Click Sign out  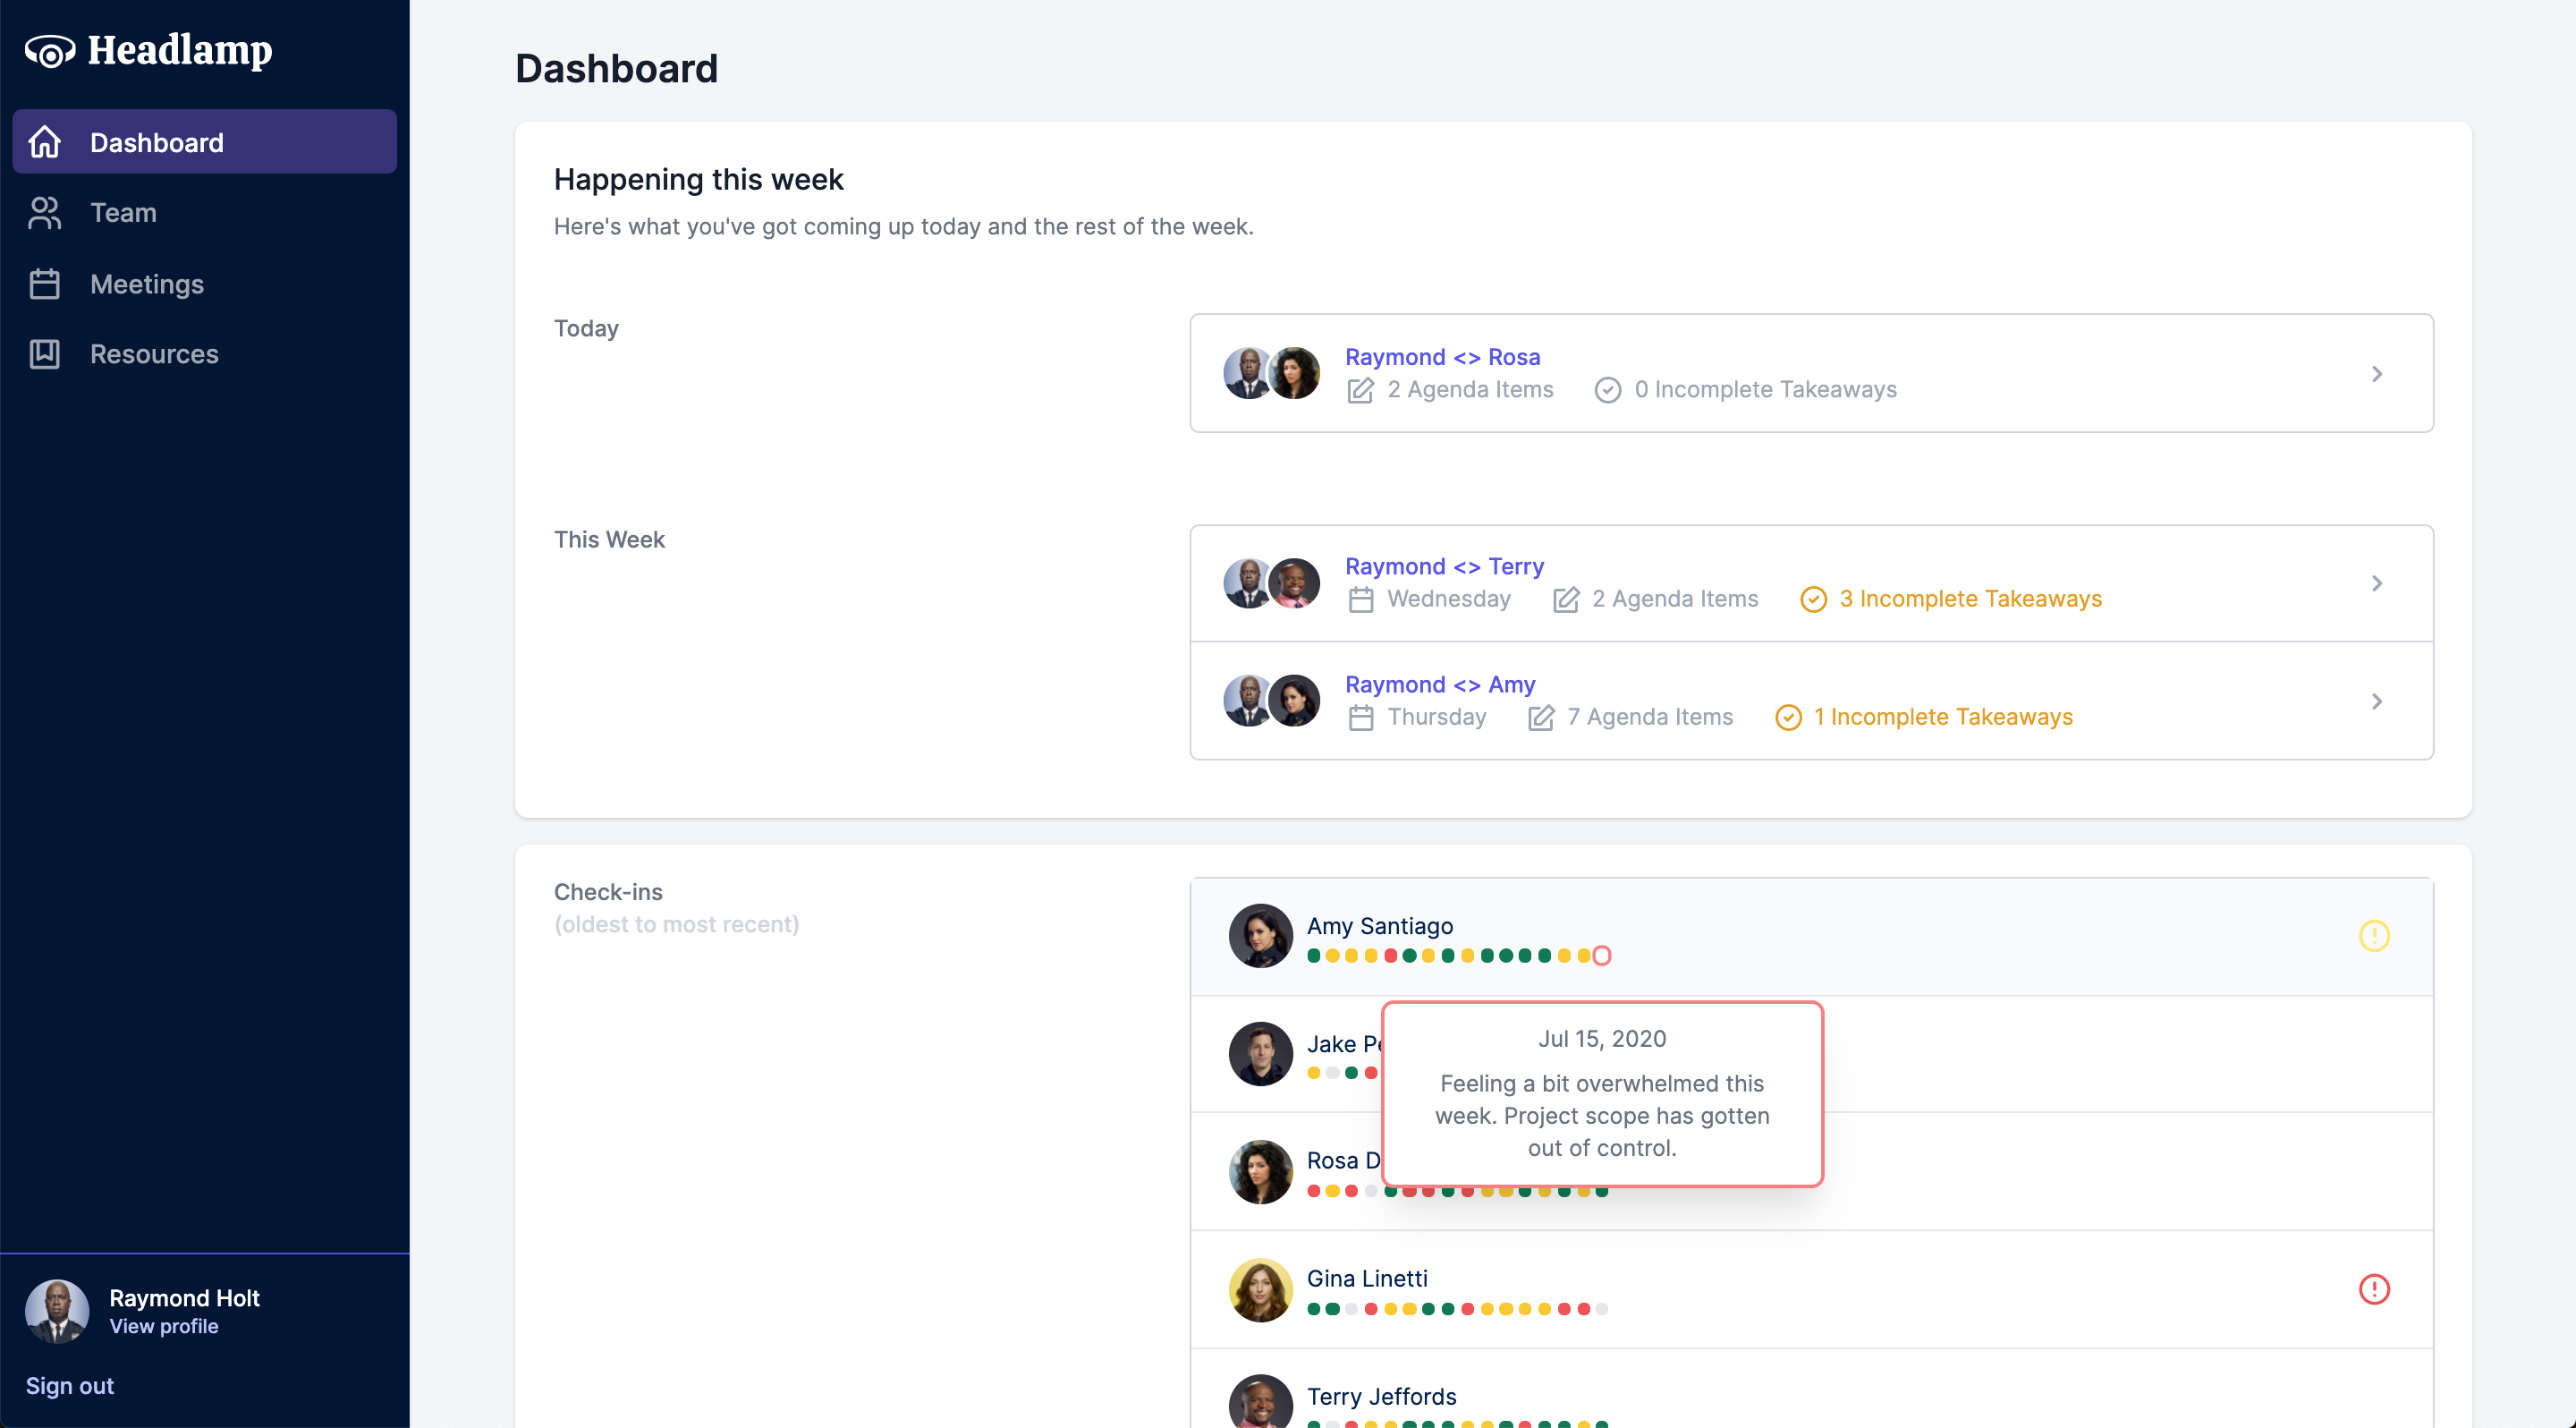click(69, 1386)
